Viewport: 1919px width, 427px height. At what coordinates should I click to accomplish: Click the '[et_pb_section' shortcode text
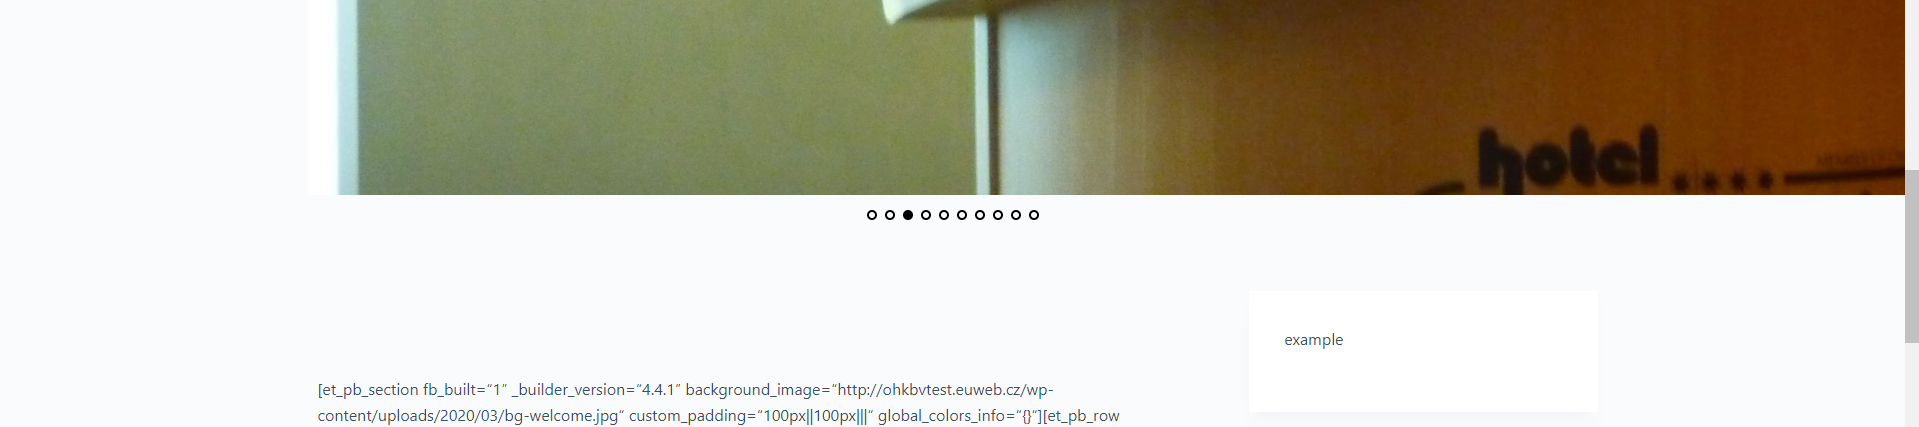click(368, 390)
